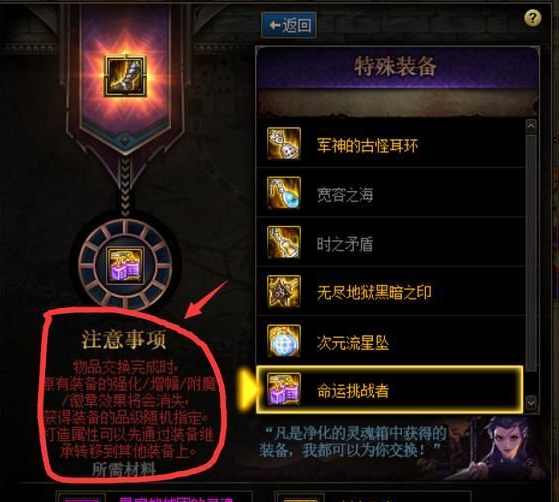The height and width of the screenshot is (502, 559).
Task: Click the 军神的古怪耳环 earring icon
Action: (x=284, y=143)
